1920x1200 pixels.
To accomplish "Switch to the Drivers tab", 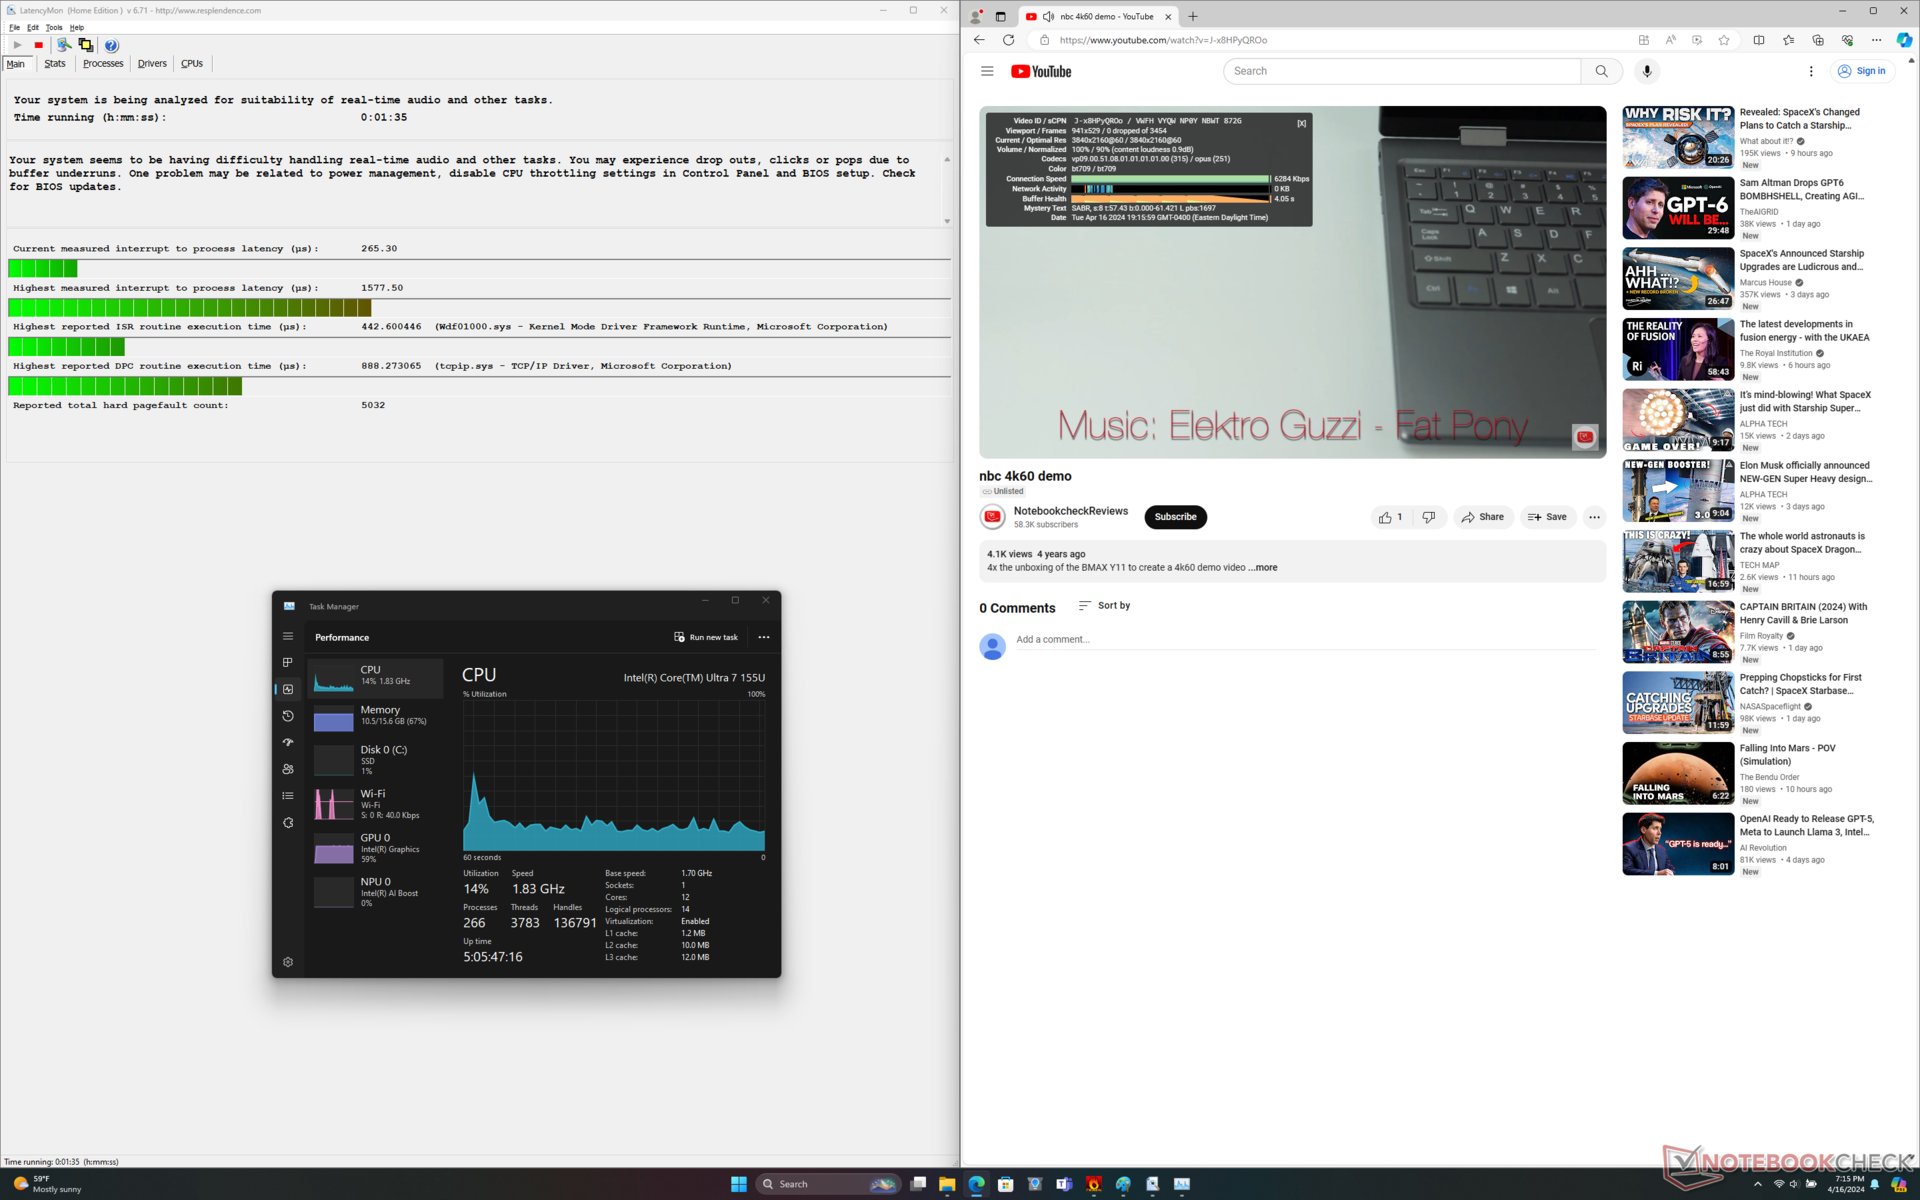I will coord(152,64).
